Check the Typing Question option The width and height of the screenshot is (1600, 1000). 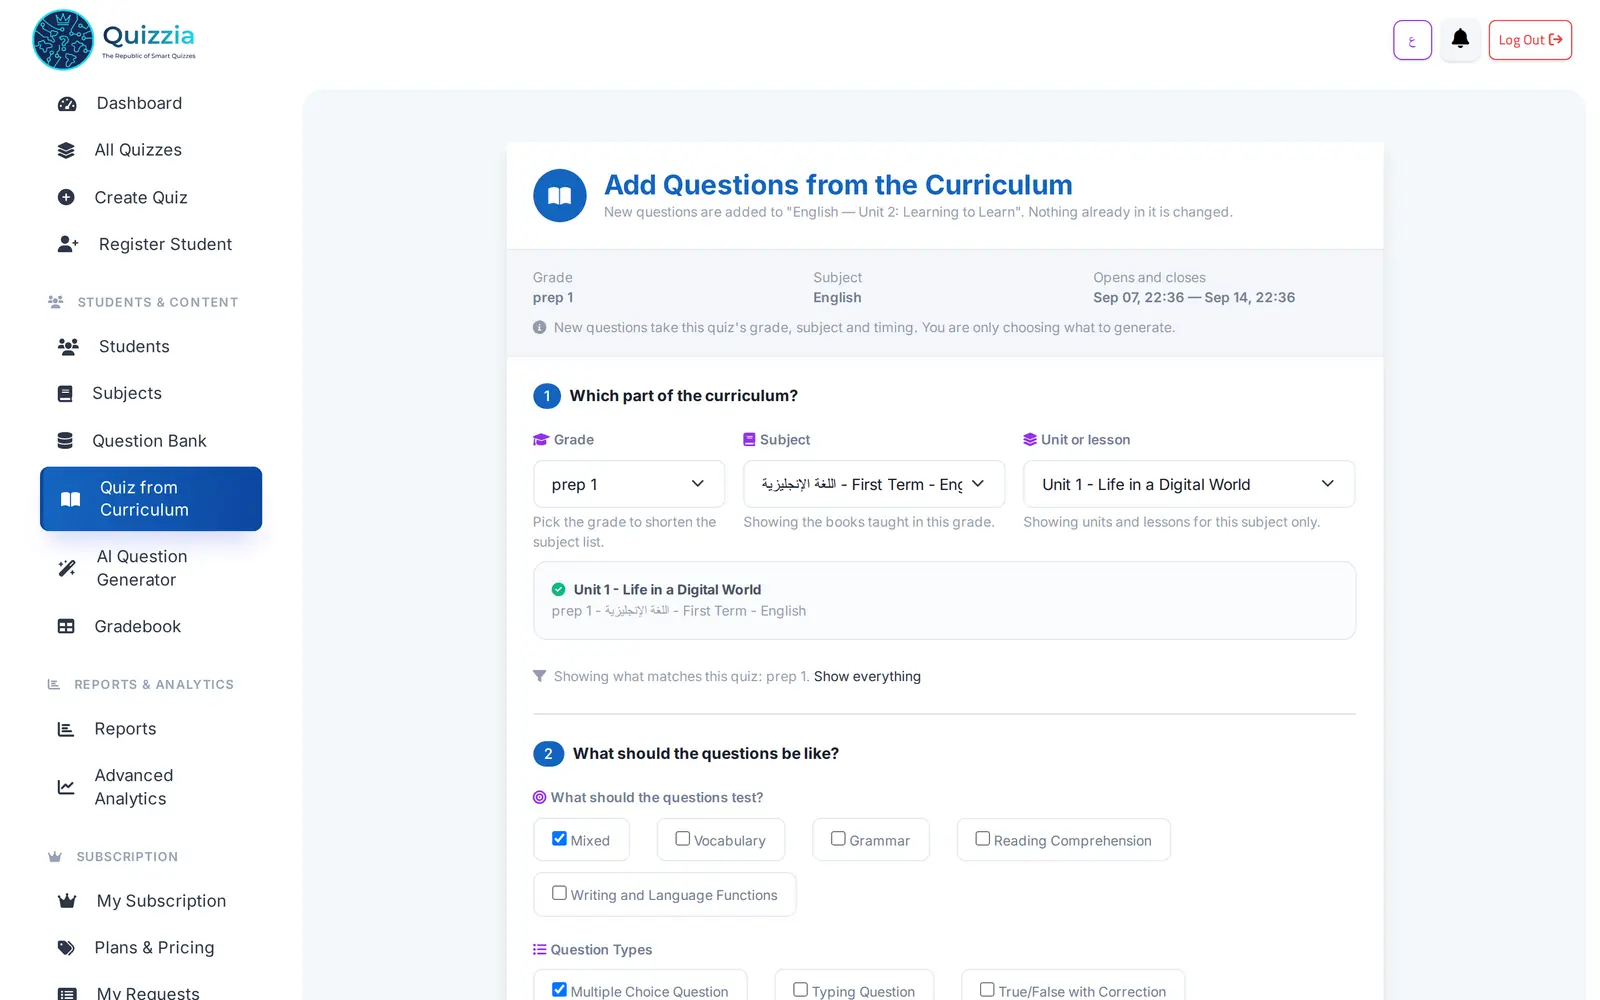pos(801,990)
